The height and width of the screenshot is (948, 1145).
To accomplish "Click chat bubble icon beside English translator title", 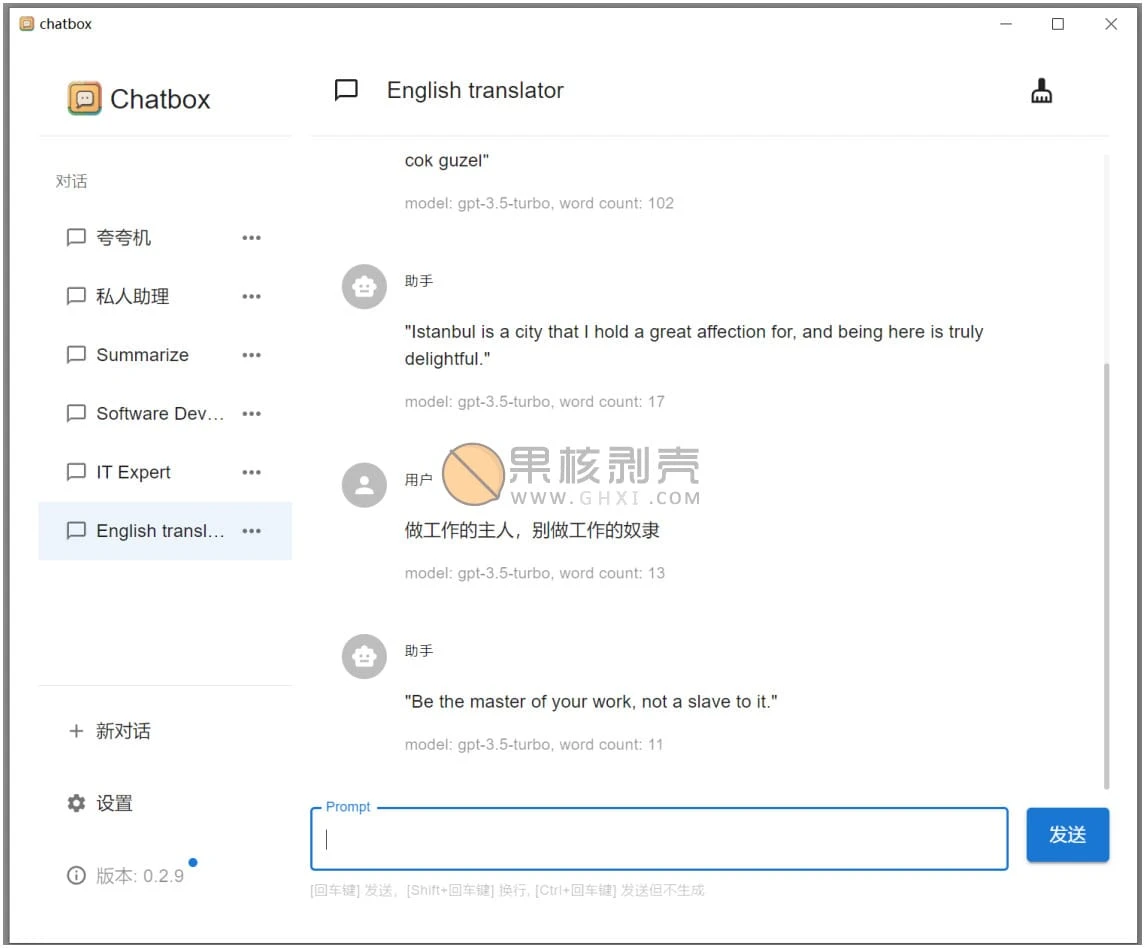I will click(x=346, y=91).
